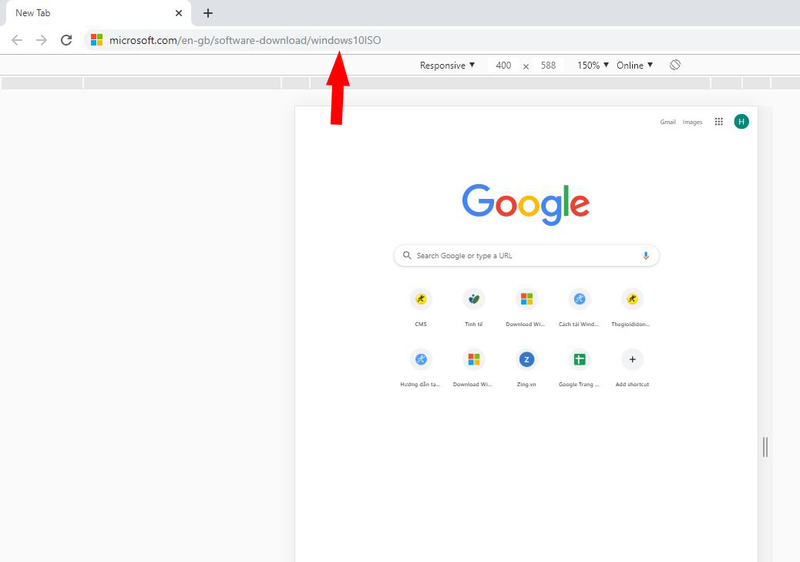Open the Google apps grid icon
800x562 pixels.
pyautogui.click(x=719, y=121)
